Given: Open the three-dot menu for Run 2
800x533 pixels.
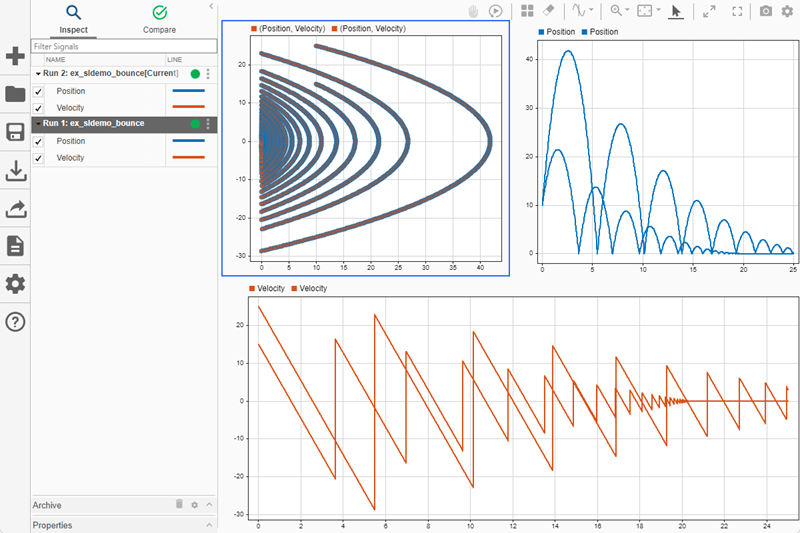Looking at the screenshot, I should pos(208,74).
